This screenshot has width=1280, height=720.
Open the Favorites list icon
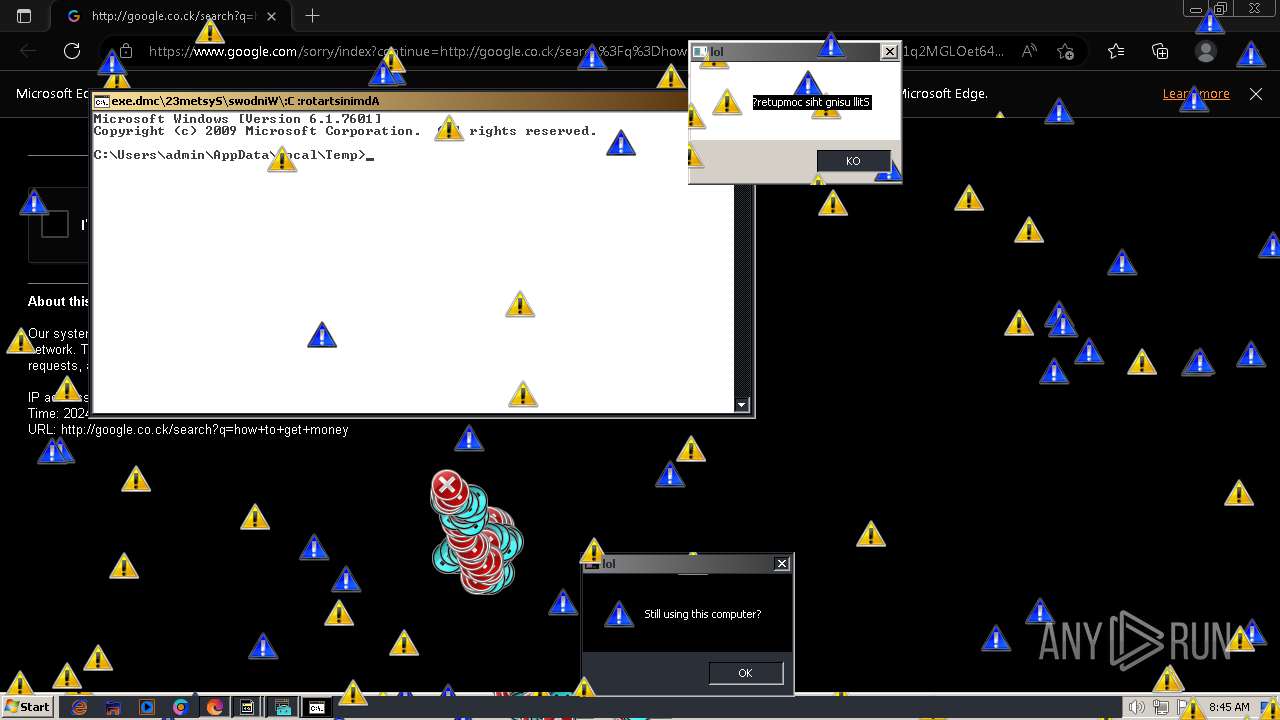[x=1116, y=51]
